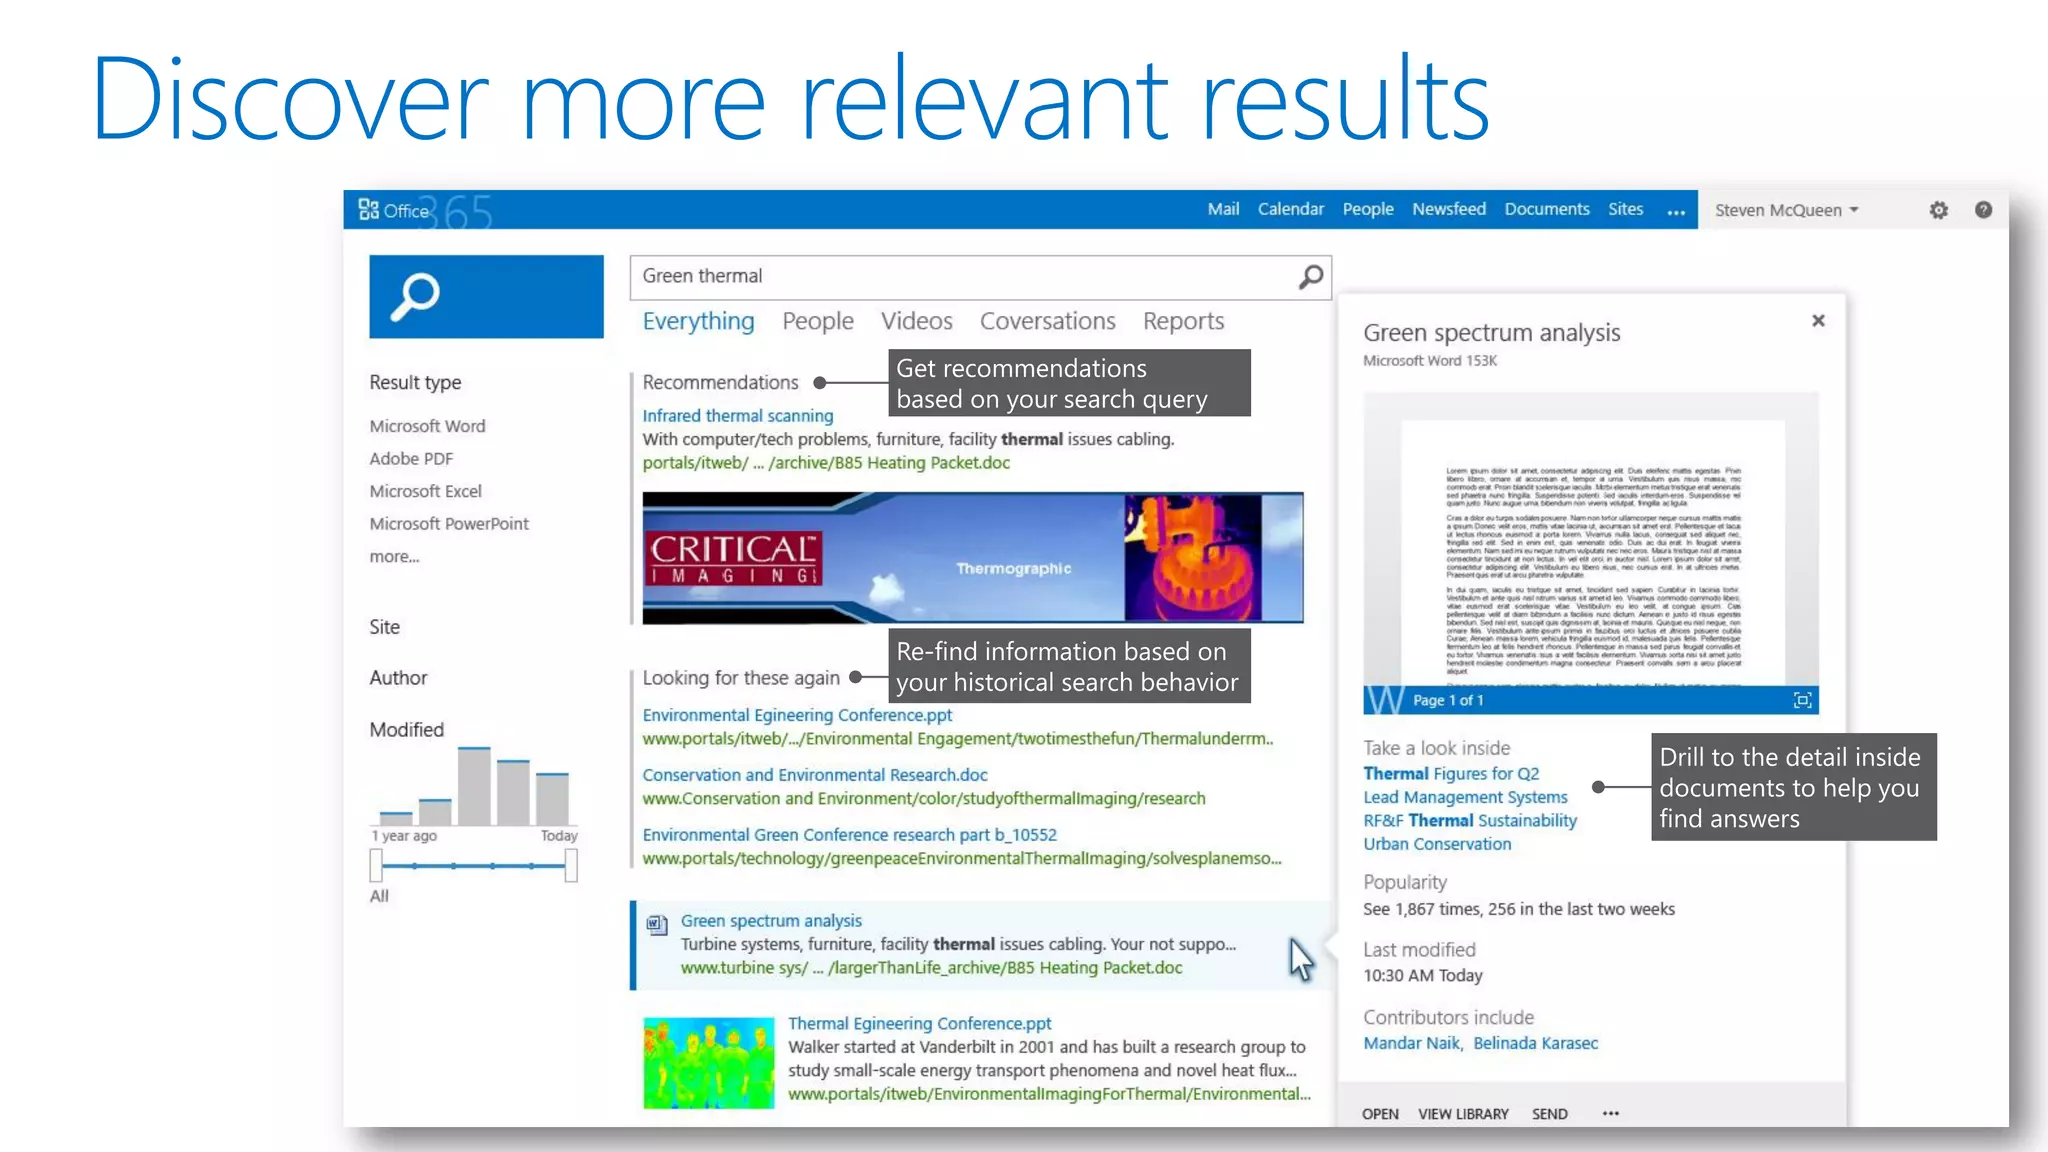Filter results by Microsoft Excel

click(x=425, y=491)
